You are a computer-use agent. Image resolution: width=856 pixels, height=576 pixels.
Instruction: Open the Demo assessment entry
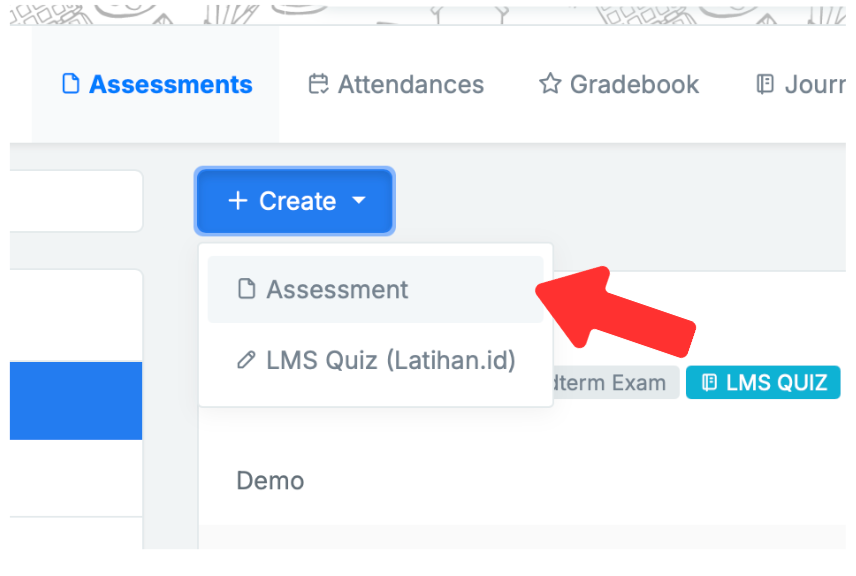[x=270, y=481]
